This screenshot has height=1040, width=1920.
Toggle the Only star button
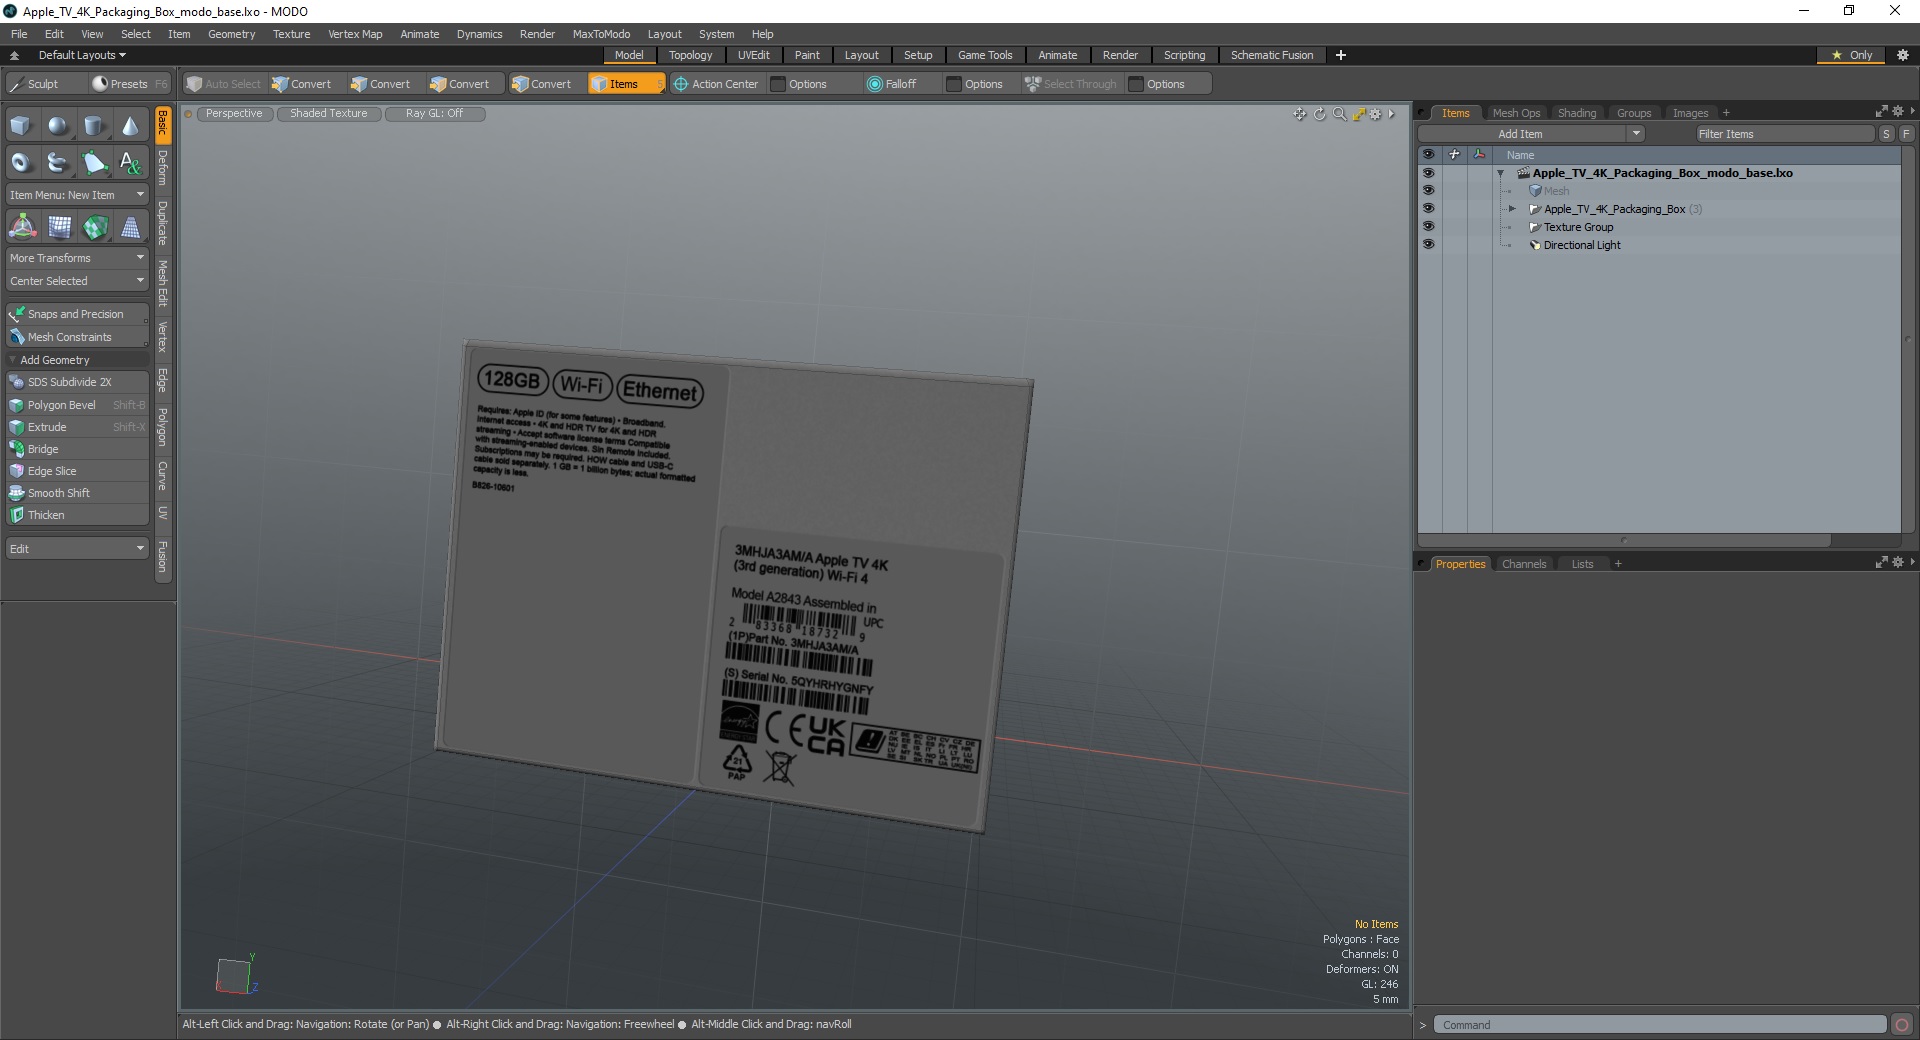[1851, 55]
